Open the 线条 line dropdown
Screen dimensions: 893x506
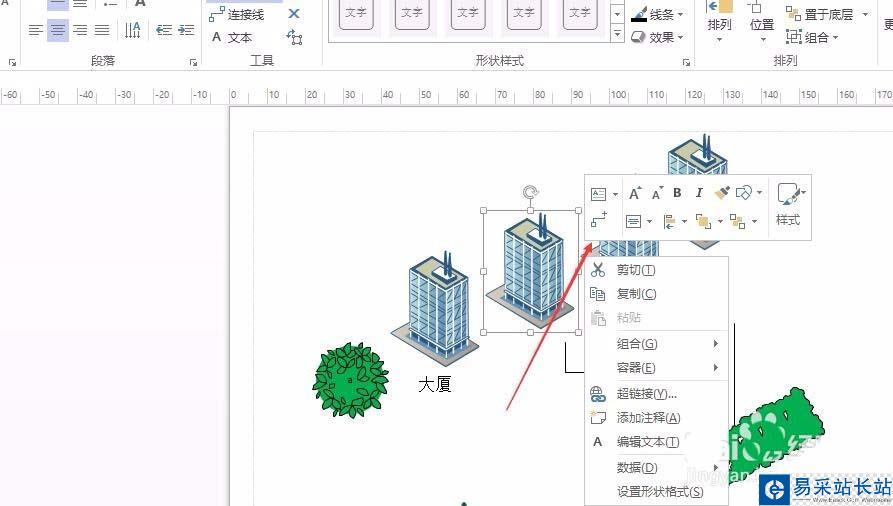(657, 15)
